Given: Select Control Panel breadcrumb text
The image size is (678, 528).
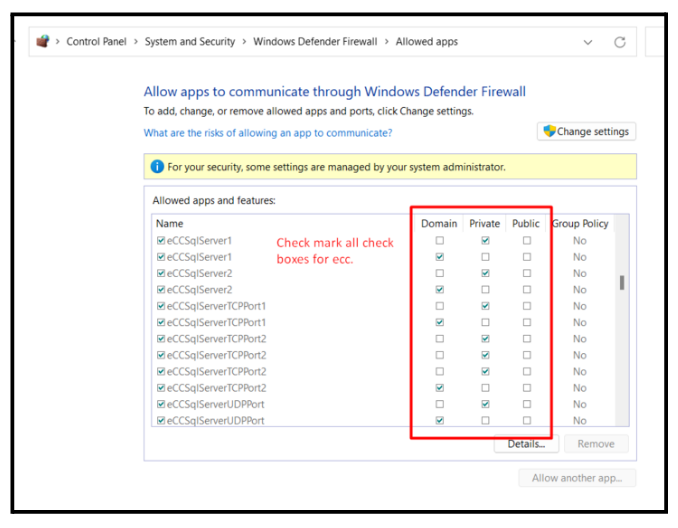Looking at the screenshot, I should (96, 42).
